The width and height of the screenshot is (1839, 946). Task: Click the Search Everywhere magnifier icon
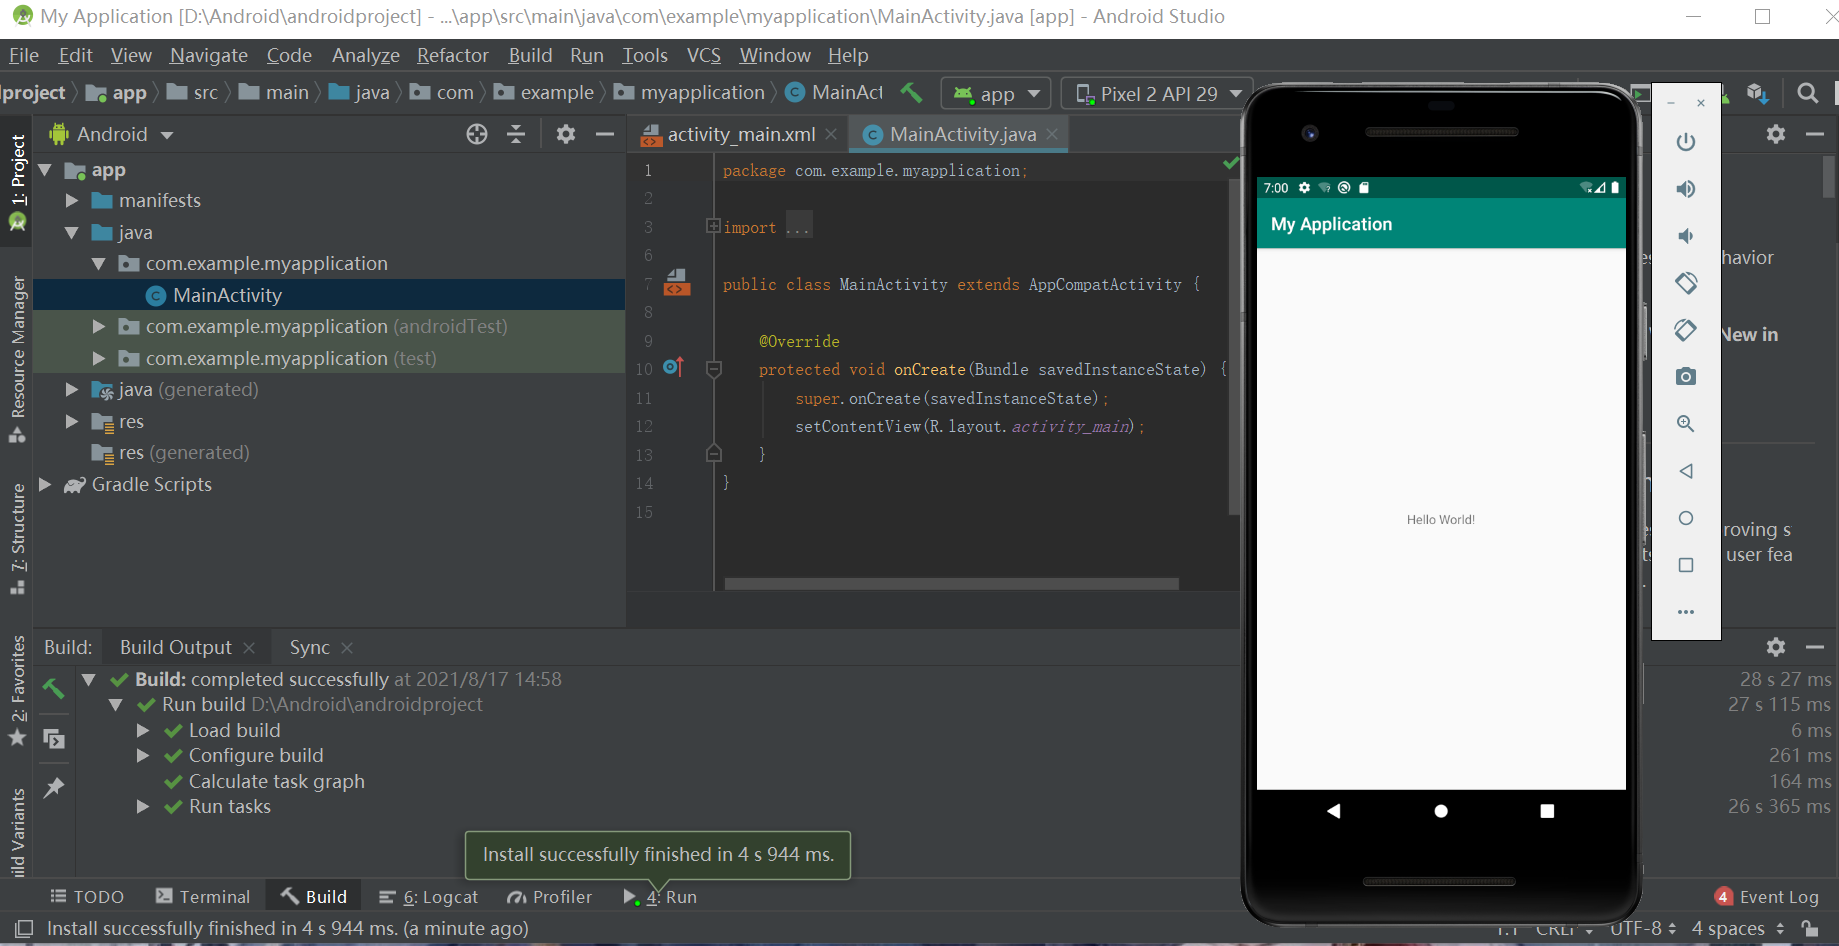[1807, 93]
